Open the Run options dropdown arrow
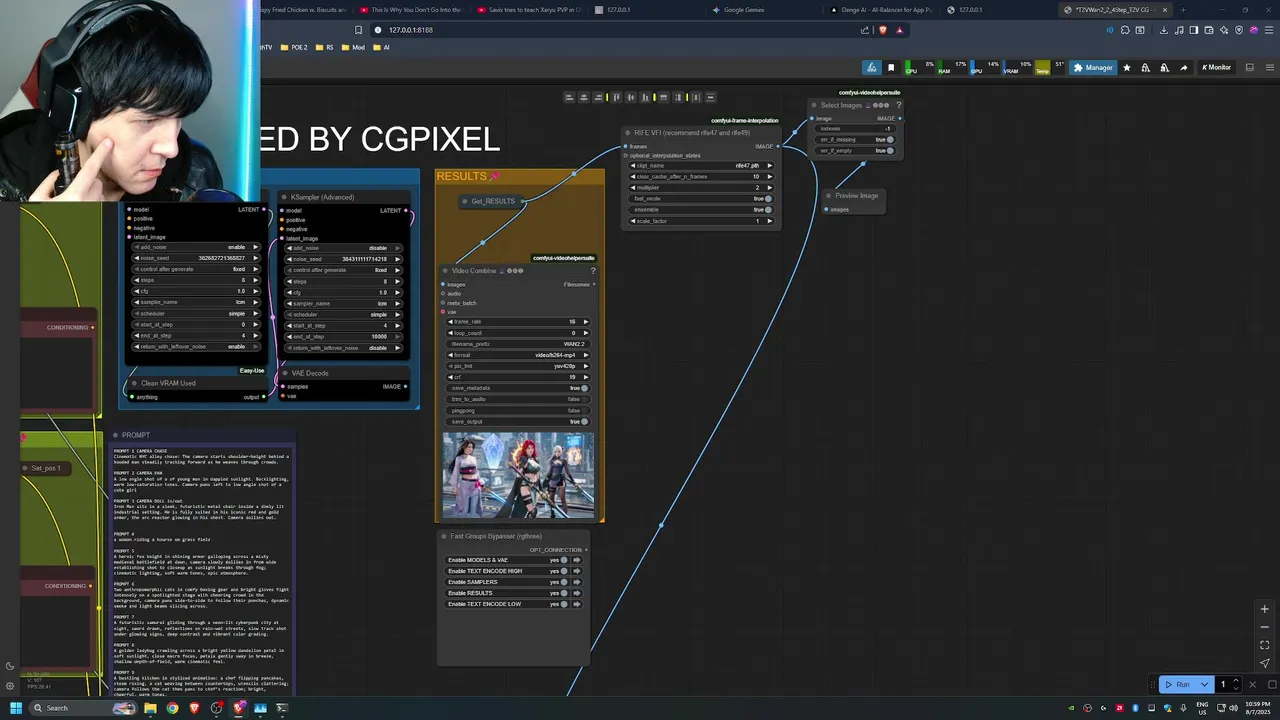The width and height of the screenshot is (1280, 720). click(x=1204, y=684)
